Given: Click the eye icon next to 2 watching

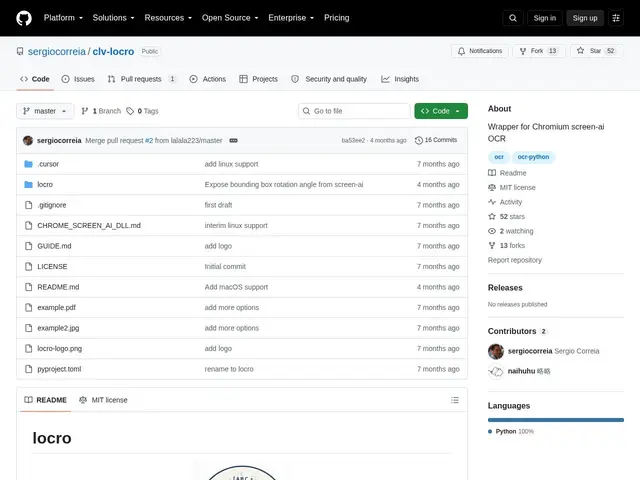Looking at the screenshot, I should click(492, 231).
